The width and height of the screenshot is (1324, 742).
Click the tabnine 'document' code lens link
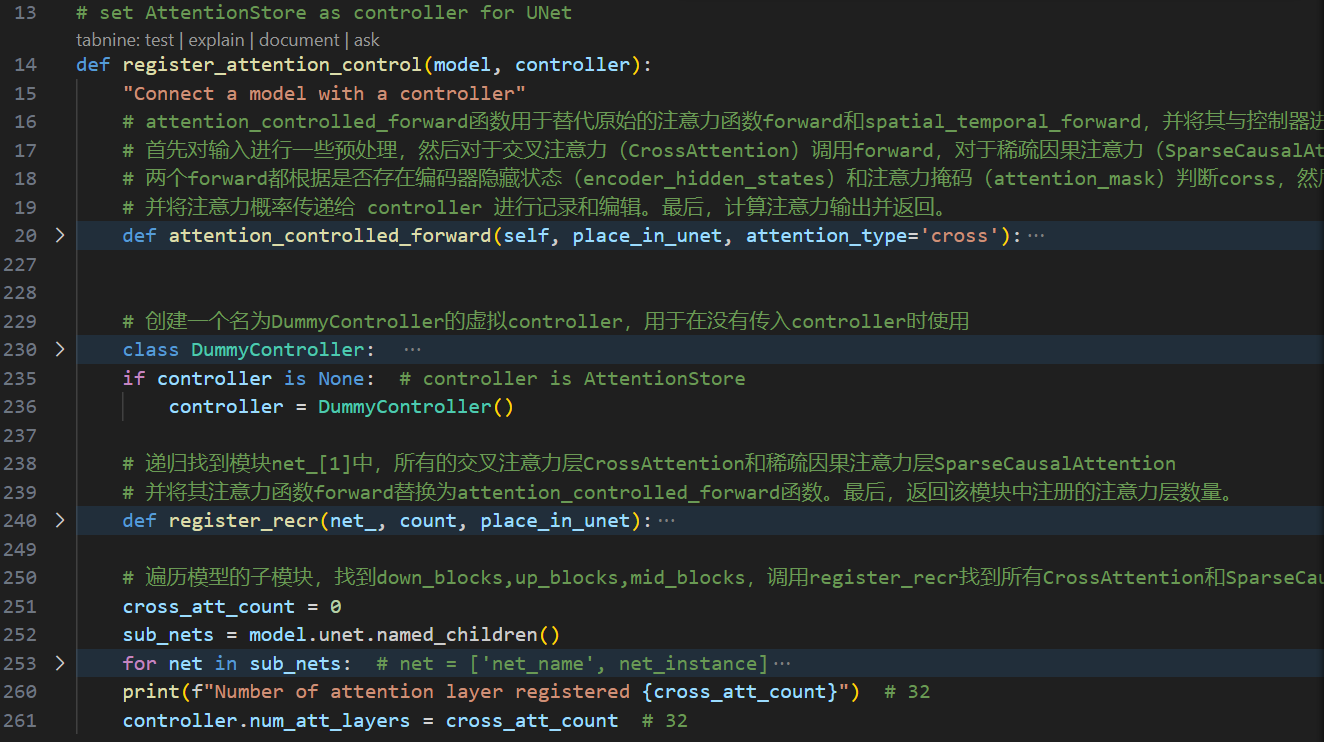click(299, 40)
